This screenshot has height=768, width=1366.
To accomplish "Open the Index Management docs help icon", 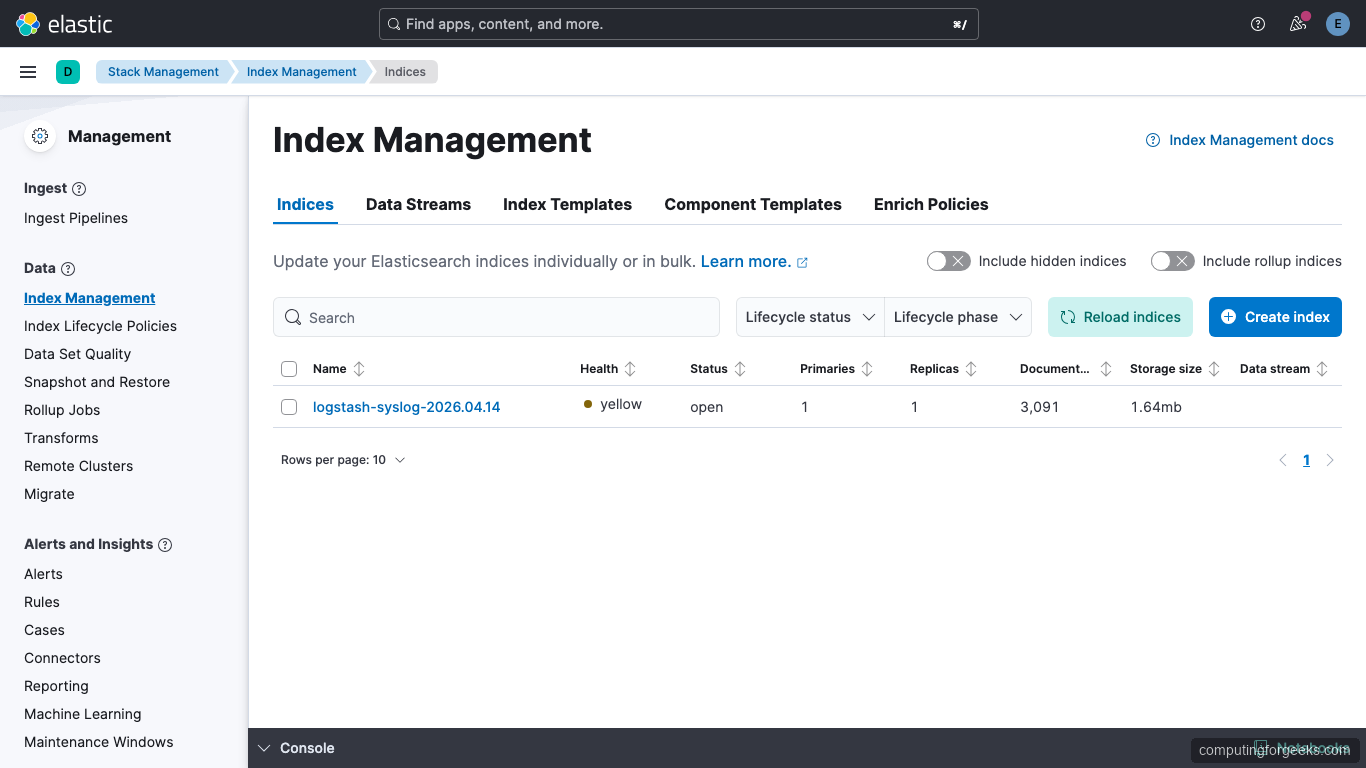I will coord(1152,140).
